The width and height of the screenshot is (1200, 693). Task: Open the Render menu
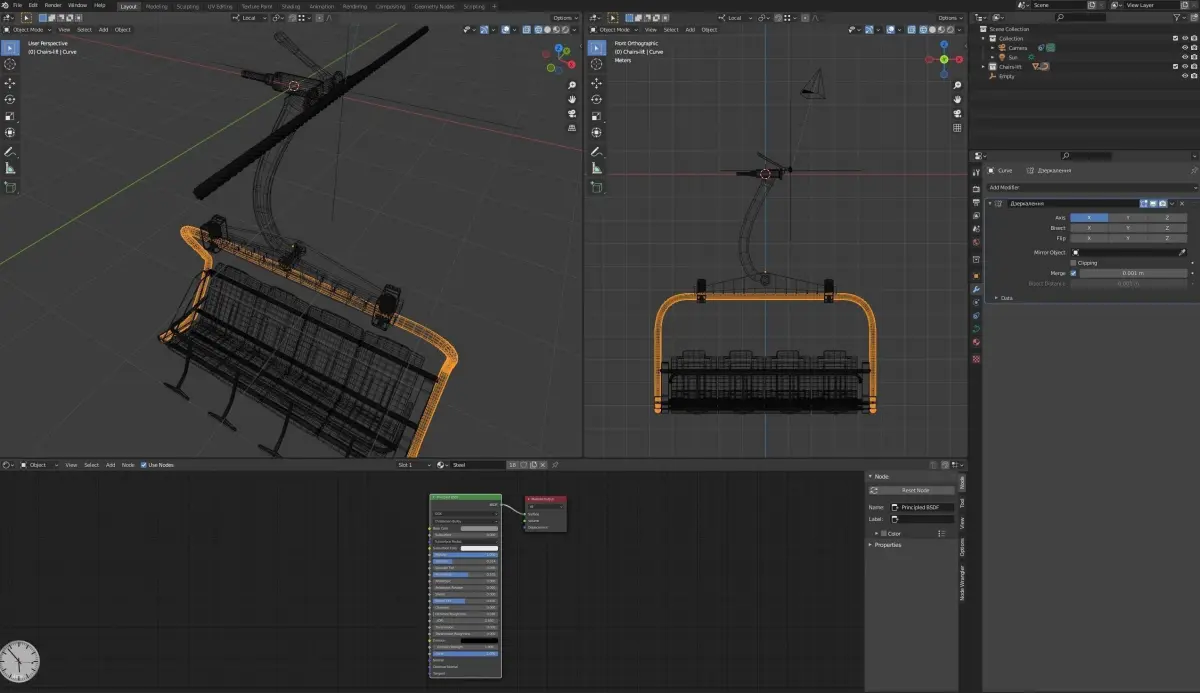[55, 5]
